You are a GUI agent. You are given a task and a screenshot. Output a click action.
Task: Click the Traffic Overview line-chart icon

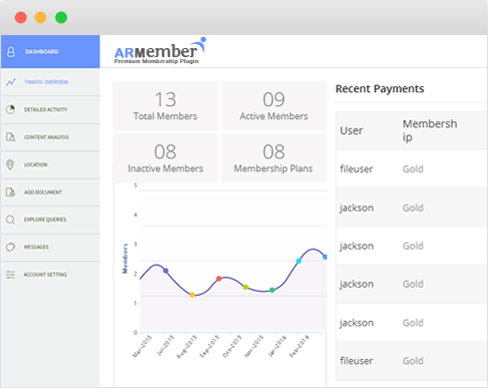11,82
